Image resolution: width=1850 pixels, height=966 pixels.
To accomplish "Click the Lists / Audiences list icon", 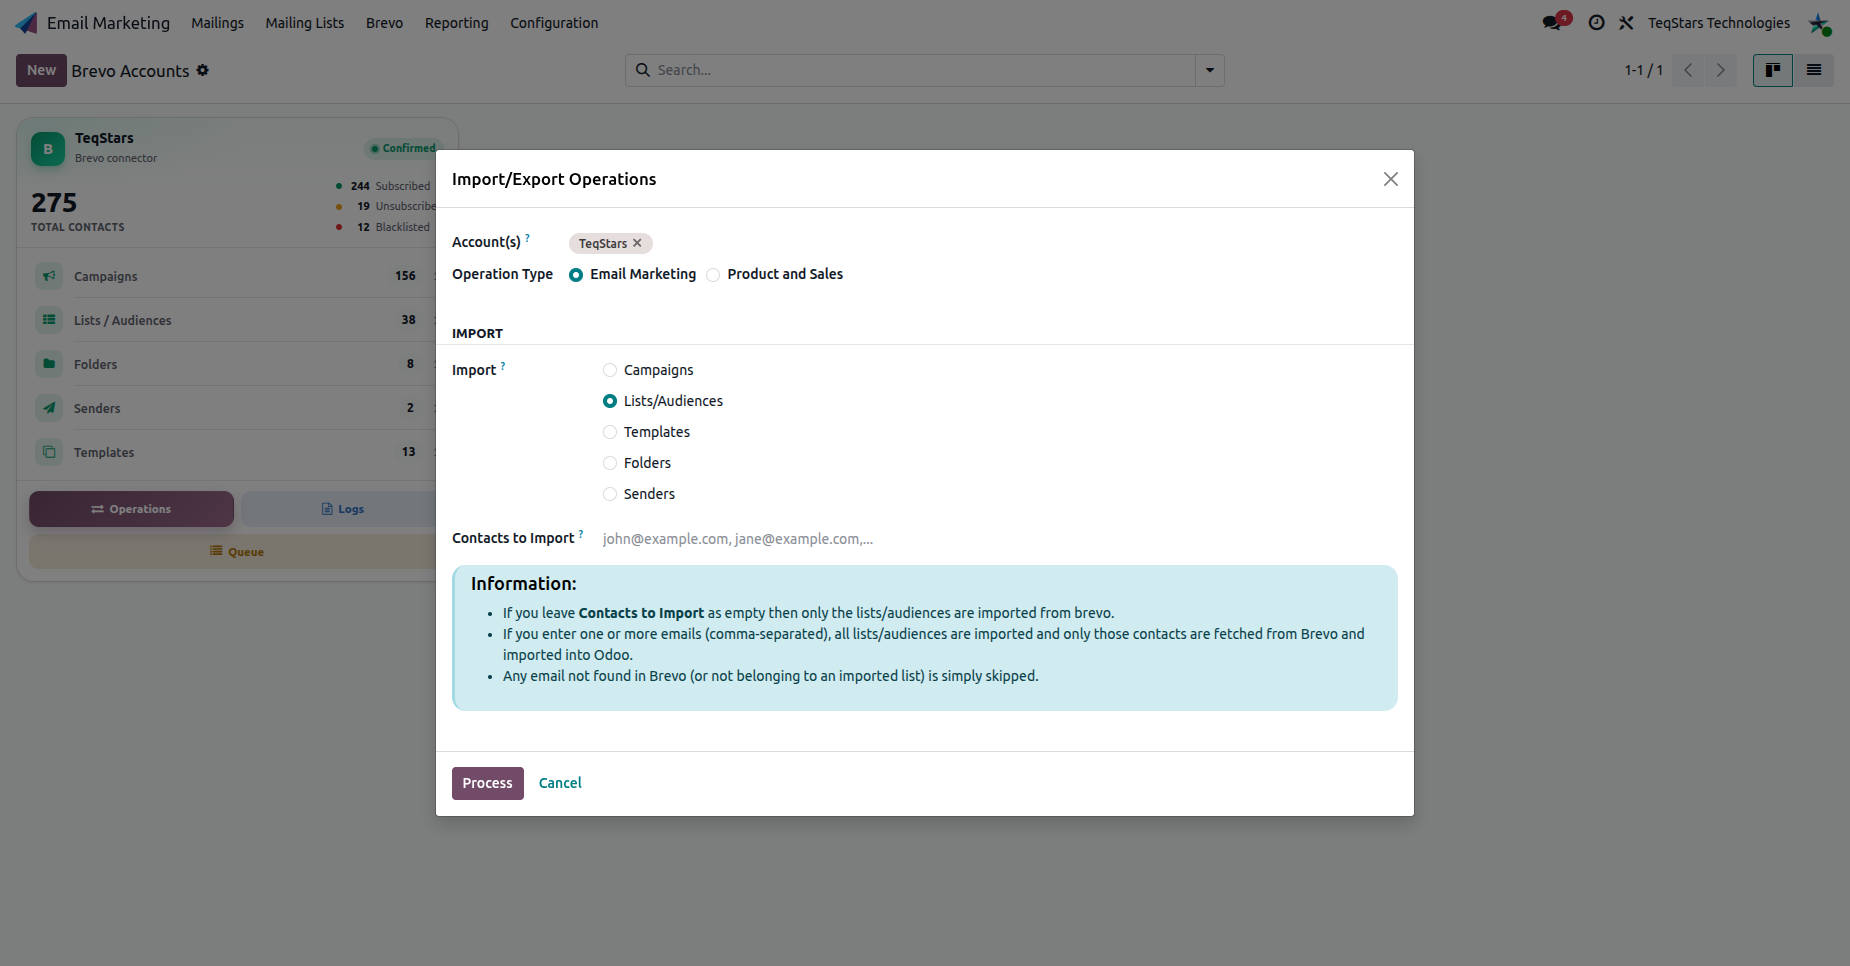I will (49, 320).
